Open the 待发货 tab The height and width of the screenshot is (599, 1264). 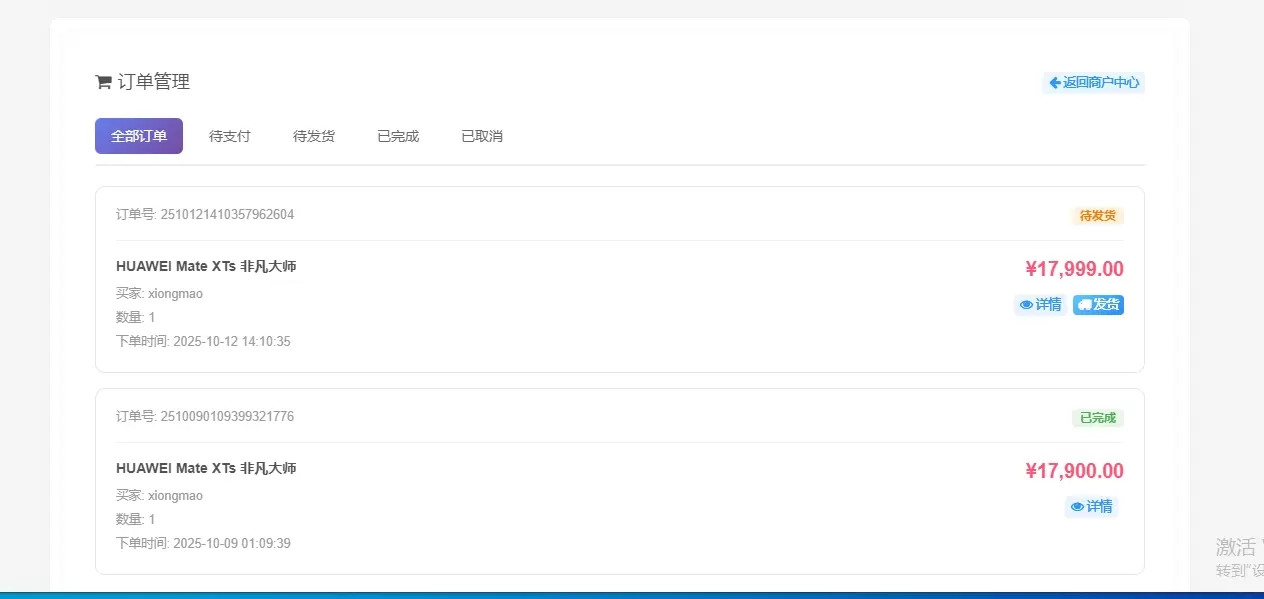pos(313,136)
